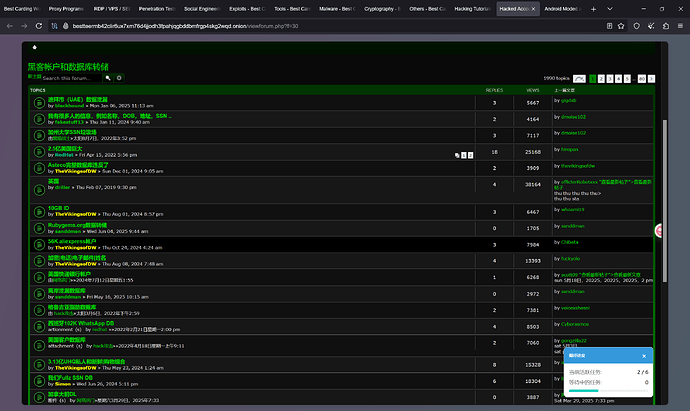Click topic icon for Rubygems.org row
Image resolution: width=690 pixels, height=411 pixels.
[x=39, y=228]
